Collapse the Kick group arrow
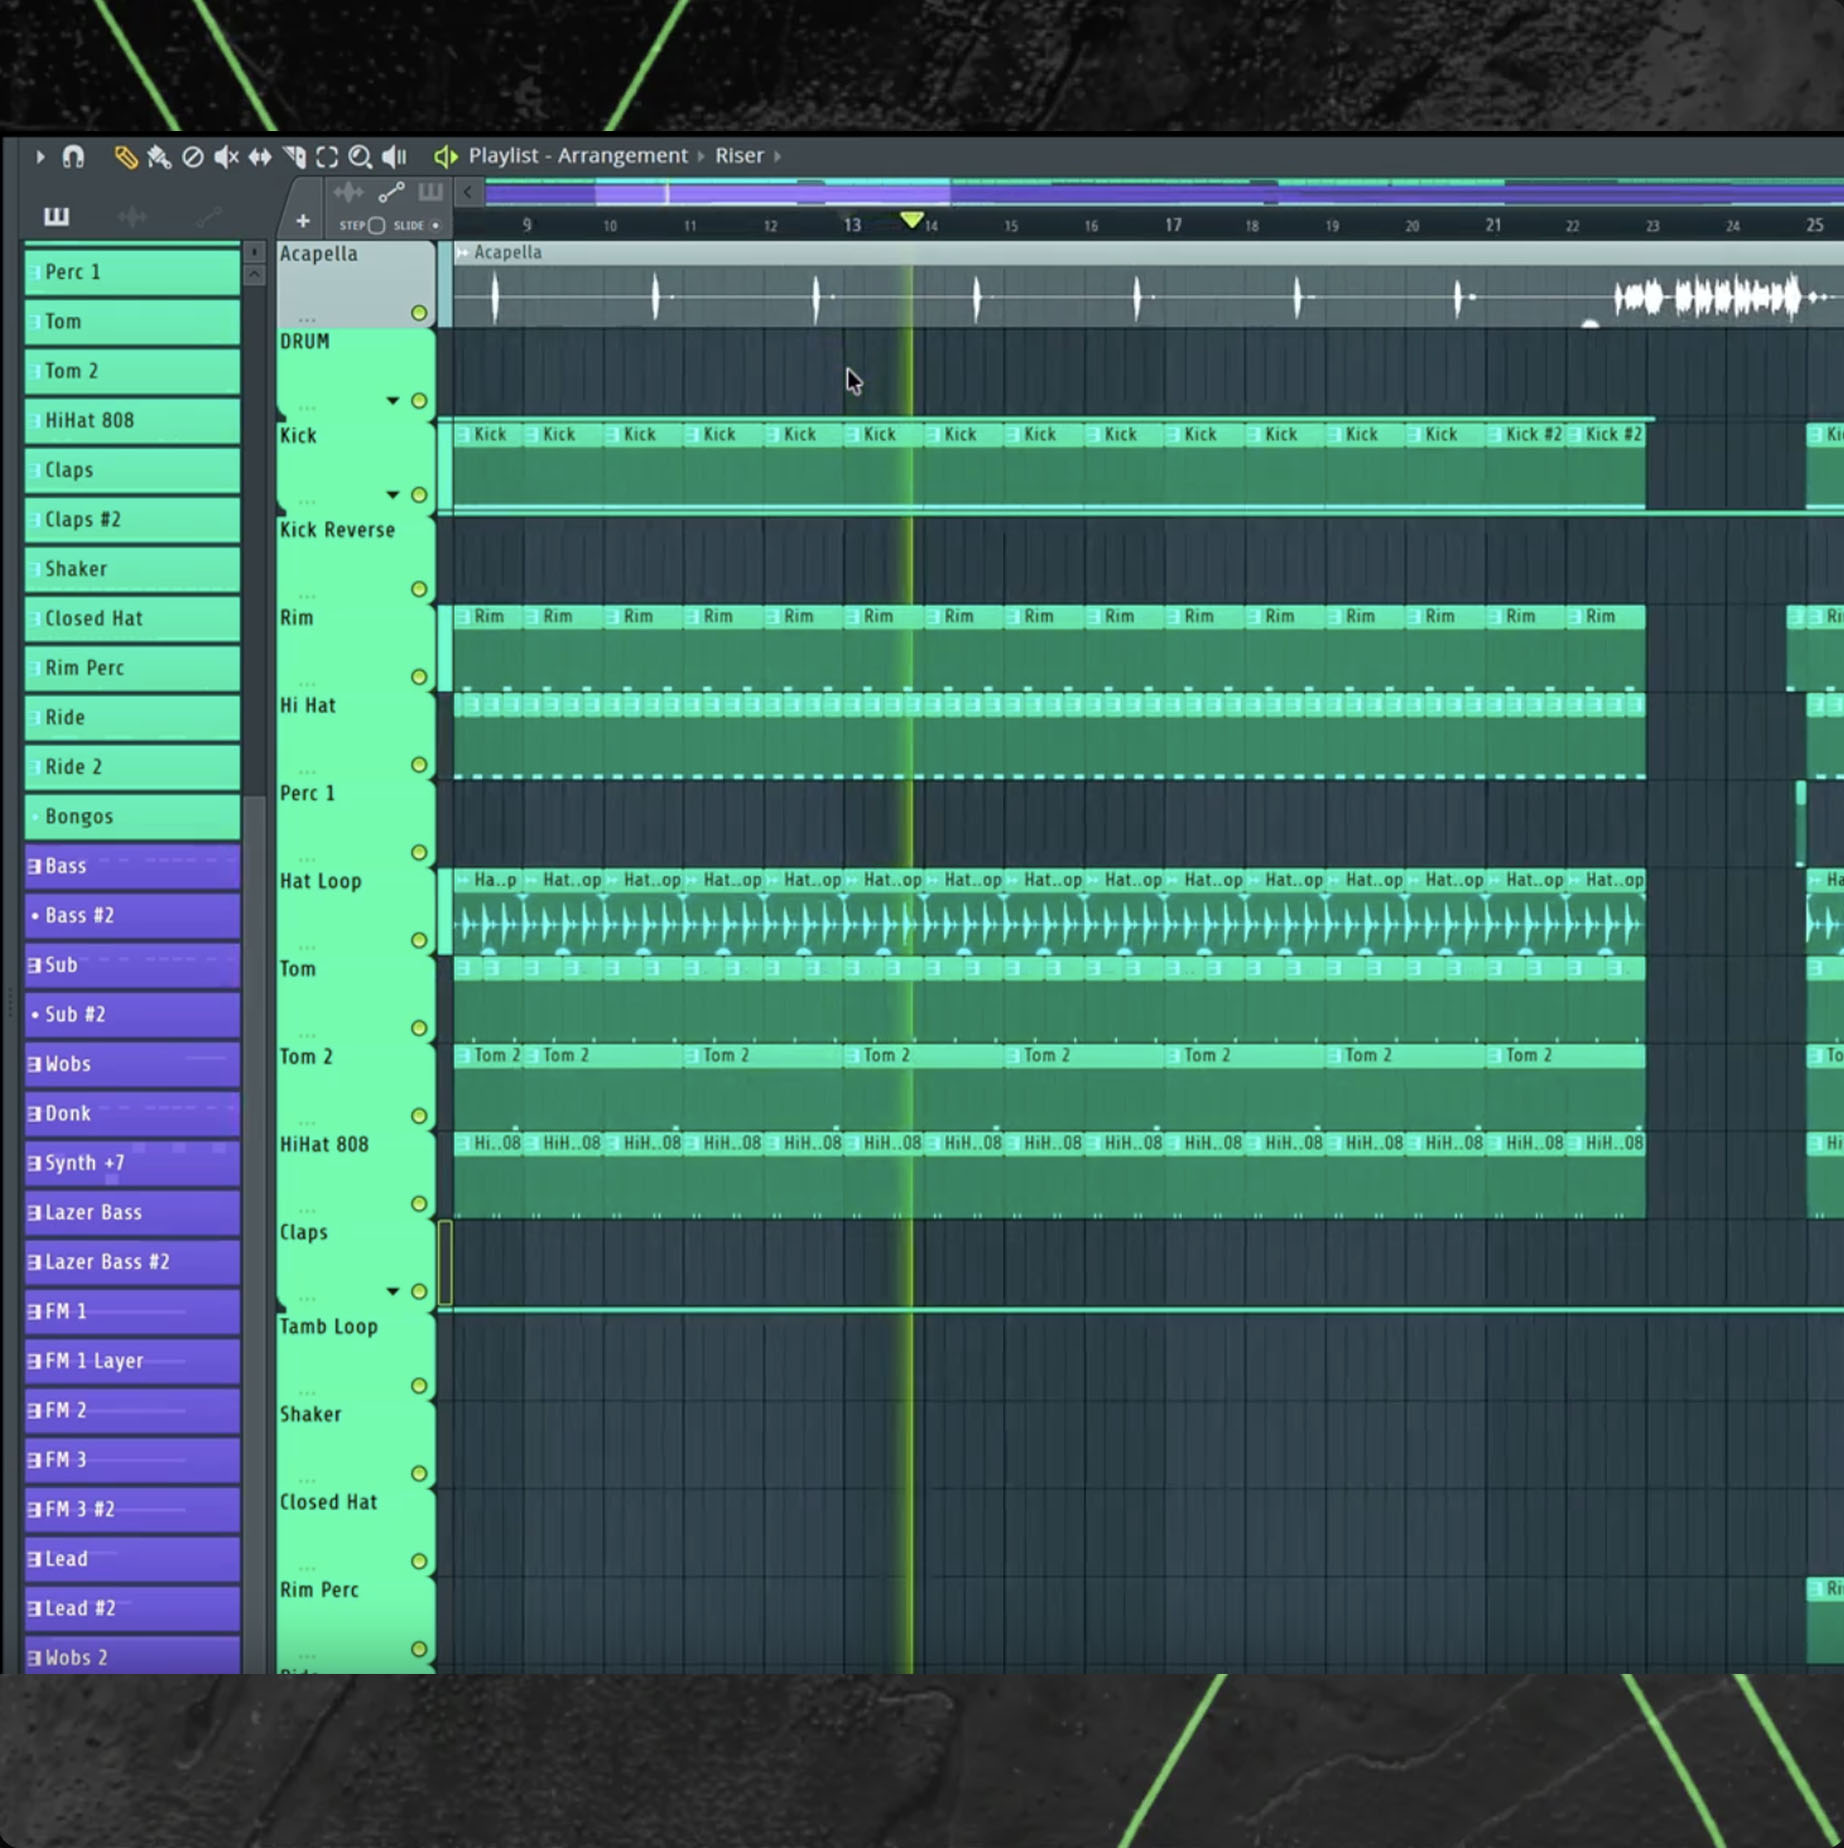 (393, 495)
